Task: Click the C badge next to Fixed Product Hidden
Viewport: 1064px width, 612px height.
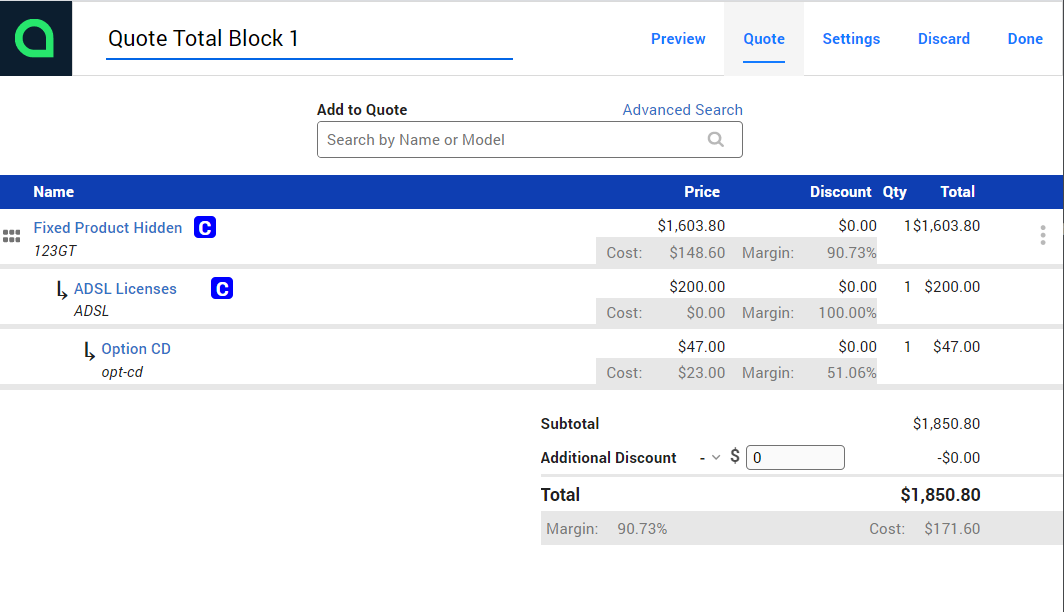Action: point(205,228)
